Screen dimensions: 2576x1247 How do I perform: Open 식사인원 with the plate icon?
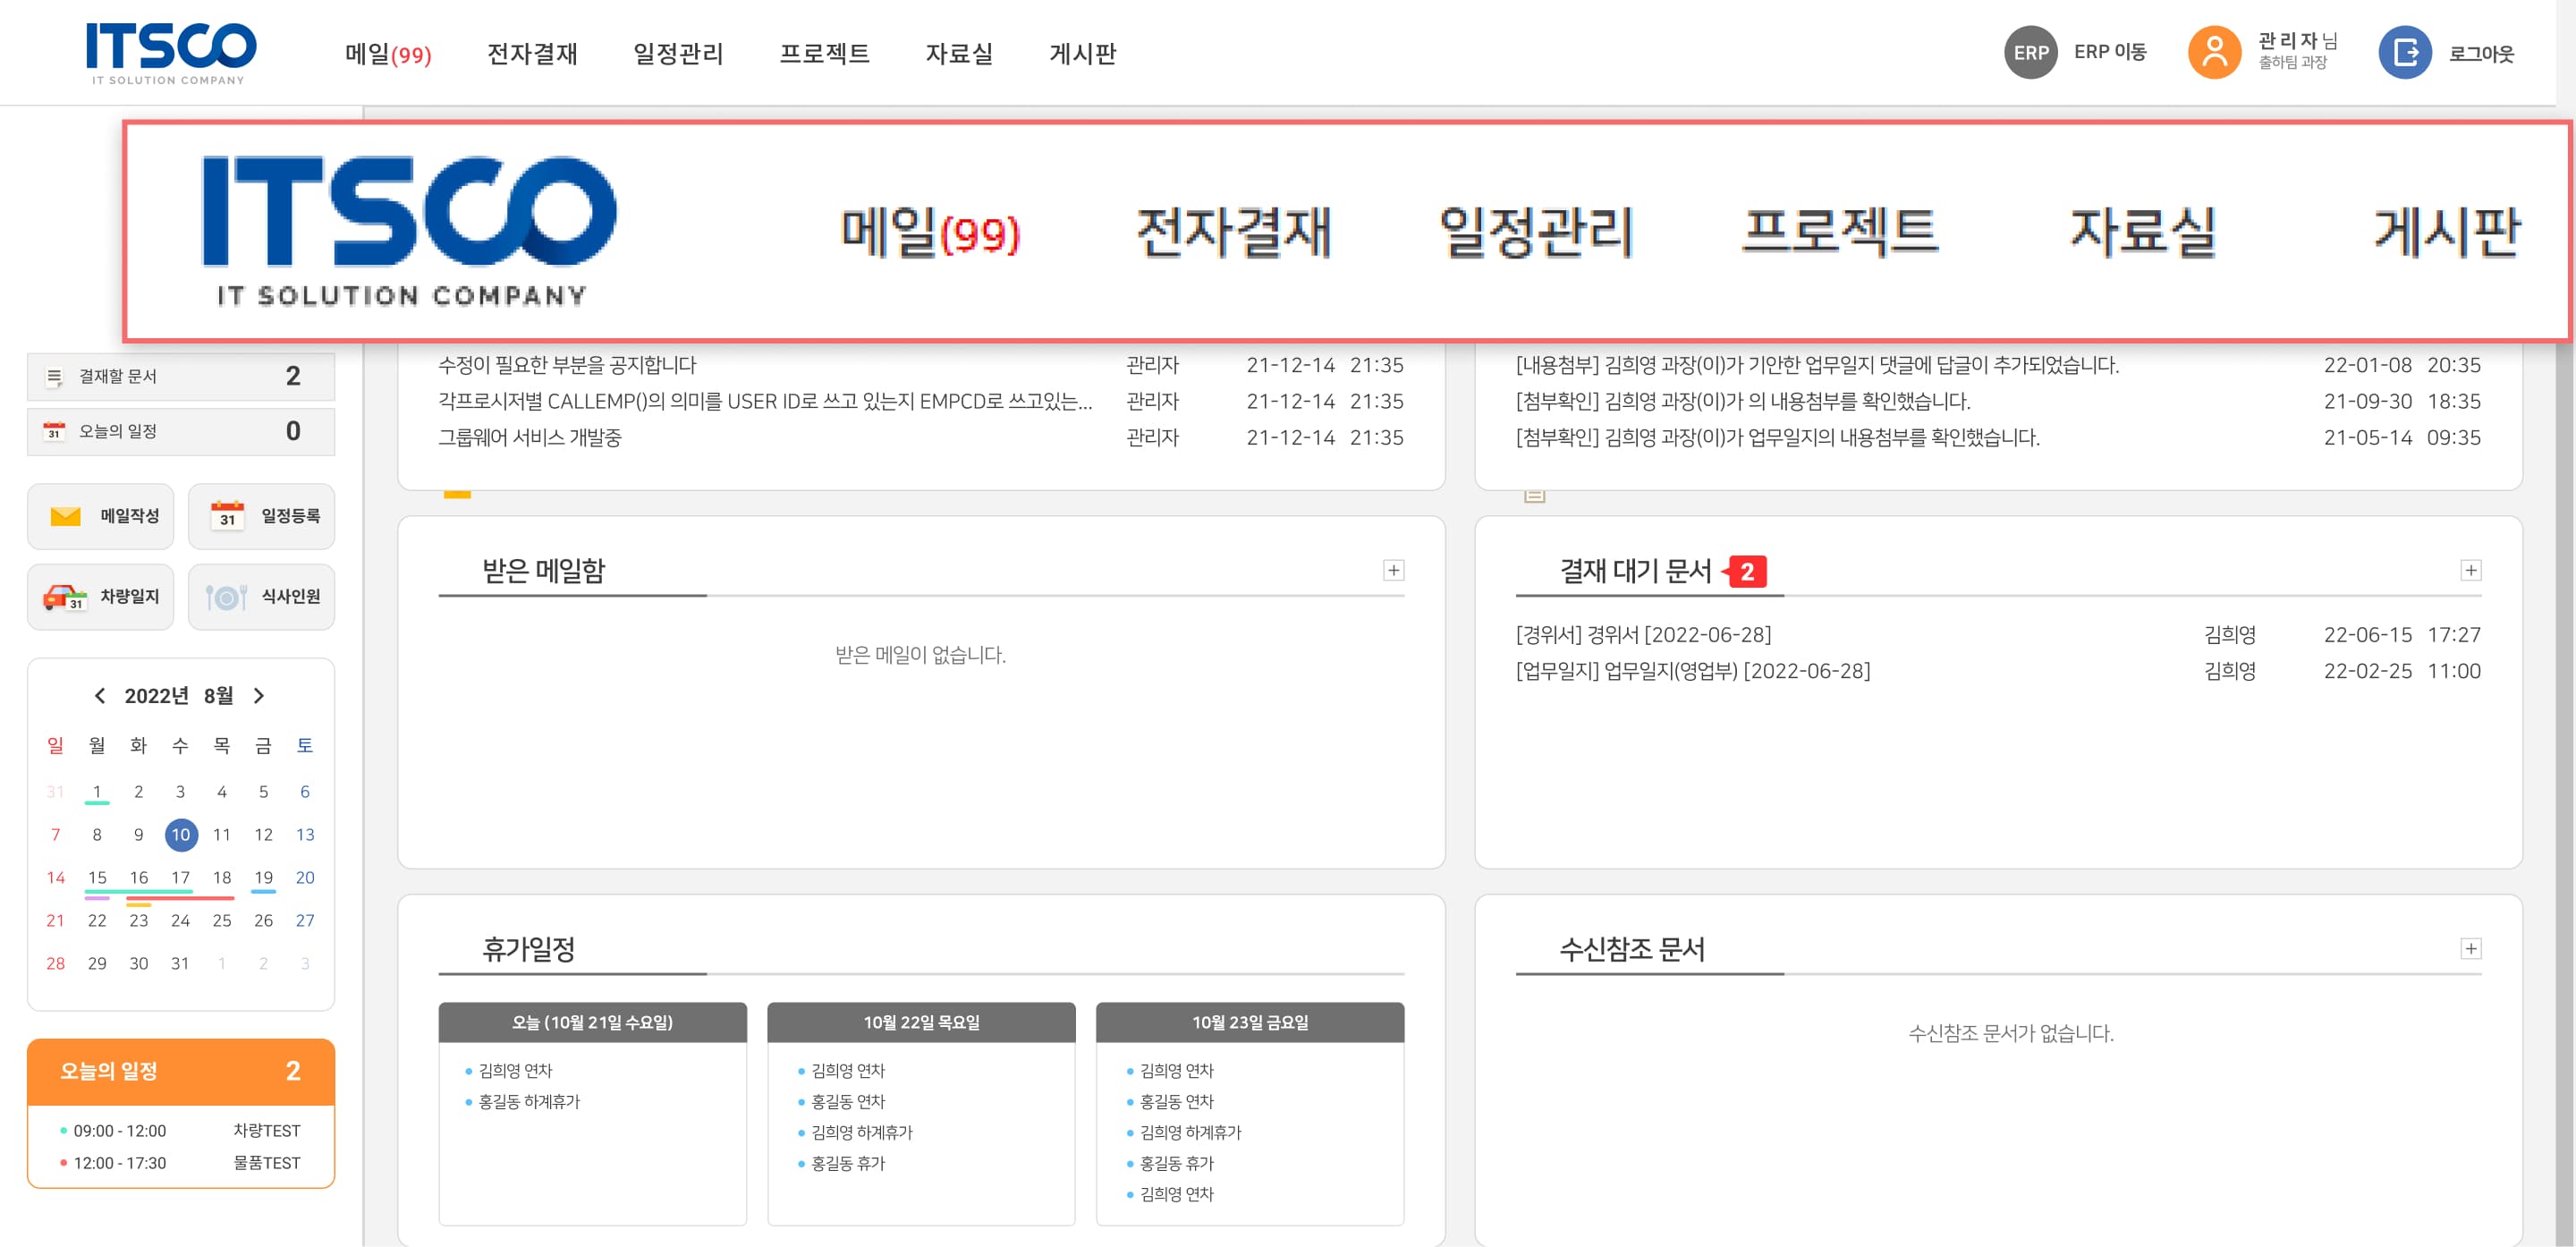coord(262,597)
